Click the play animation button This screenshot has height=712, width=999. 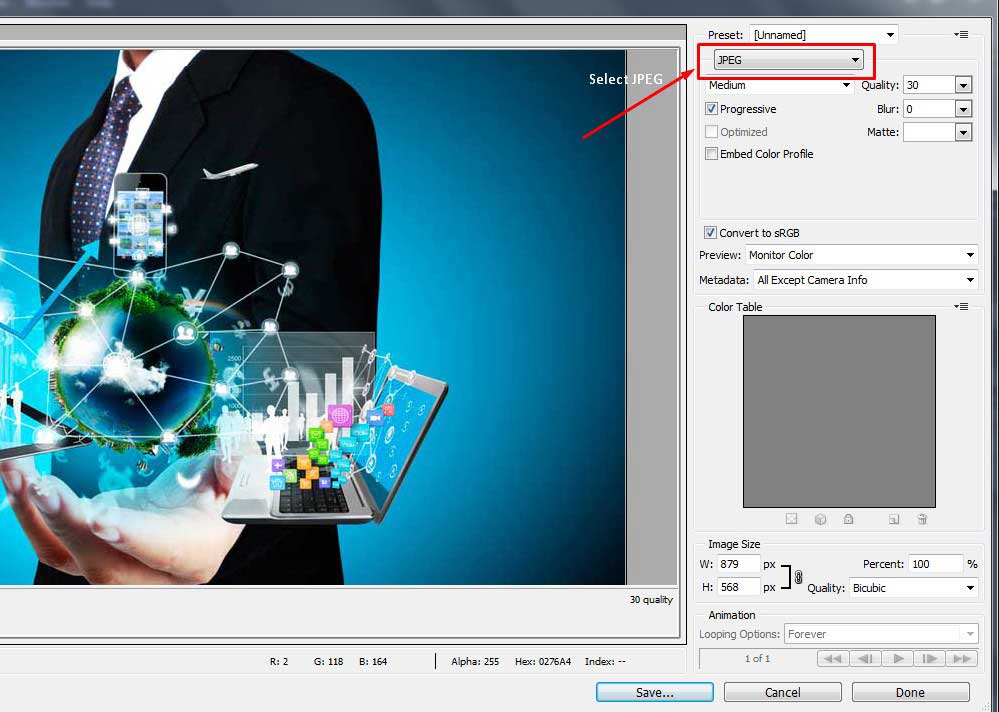click(x=898, y=659)
